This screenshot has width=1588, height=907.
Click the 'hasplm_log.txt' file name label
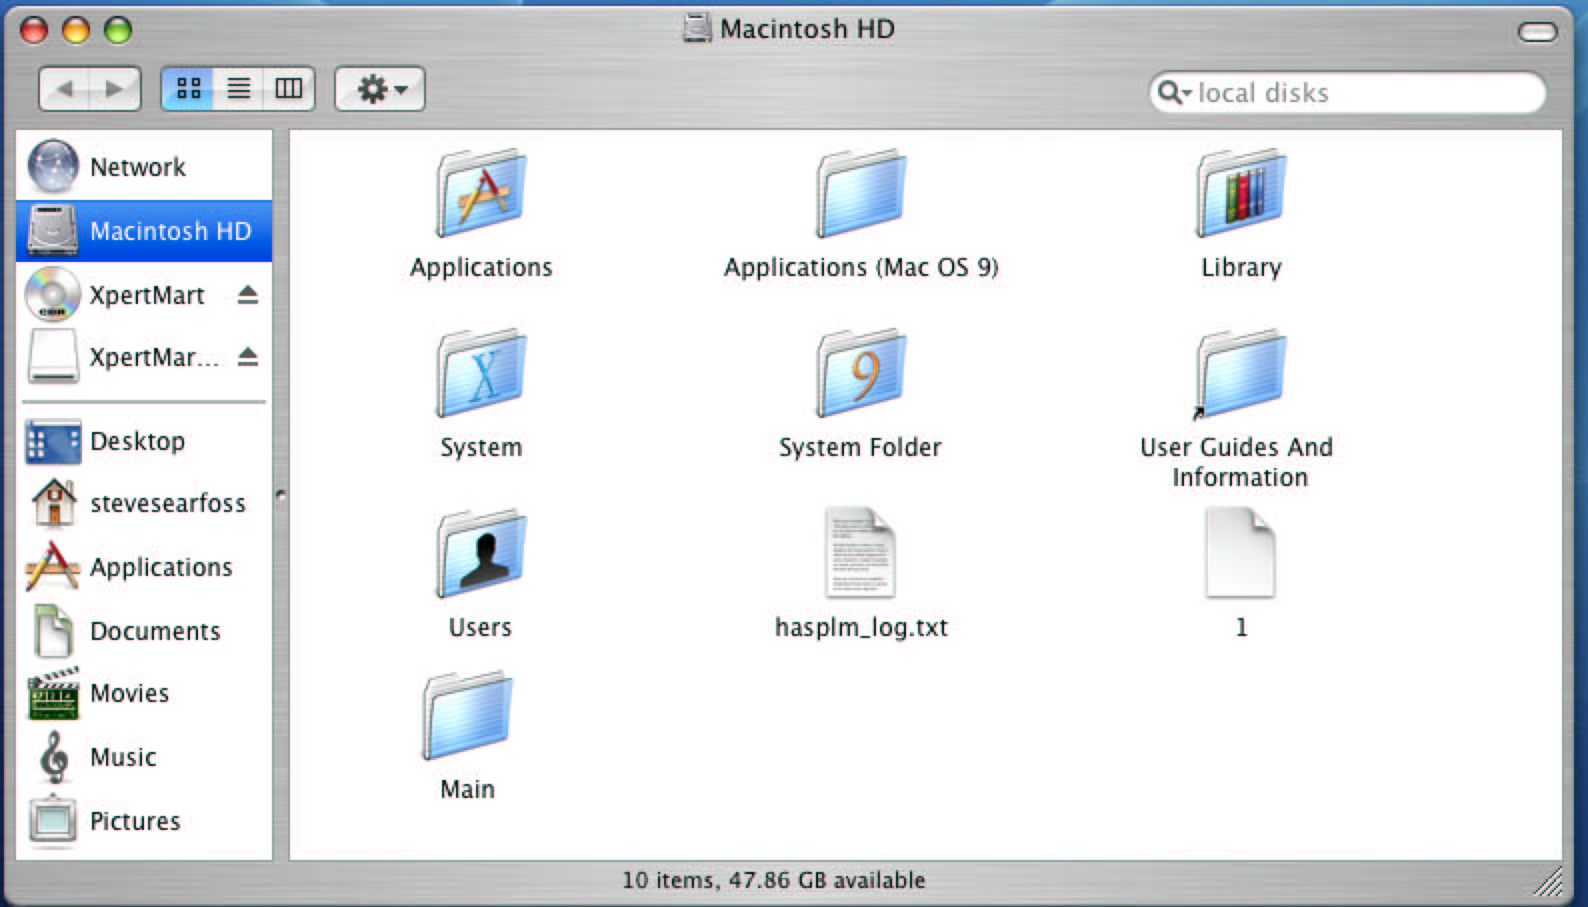pyautogui.click(x=861, y=627)
